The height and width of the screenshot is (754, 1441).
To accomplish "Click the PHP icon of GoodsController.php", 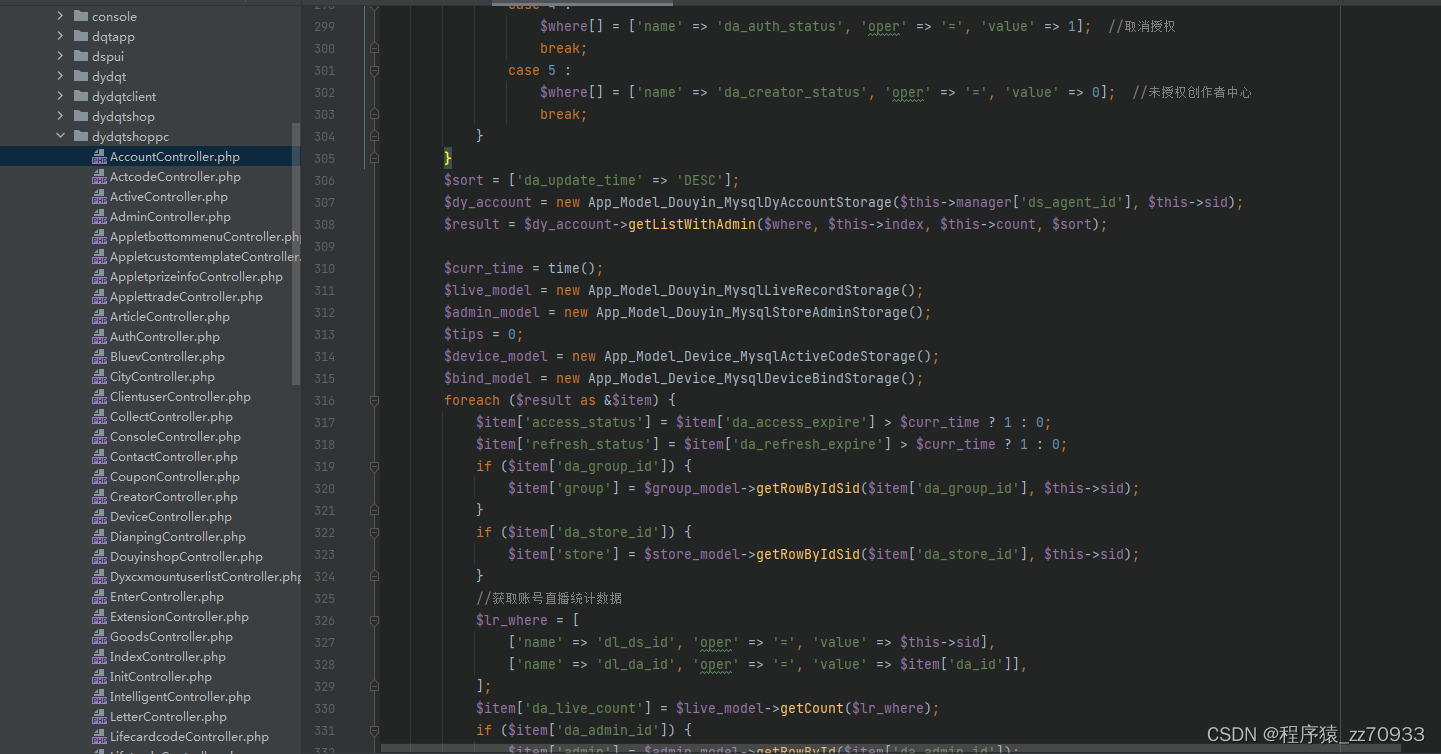I will pos(99,636).
